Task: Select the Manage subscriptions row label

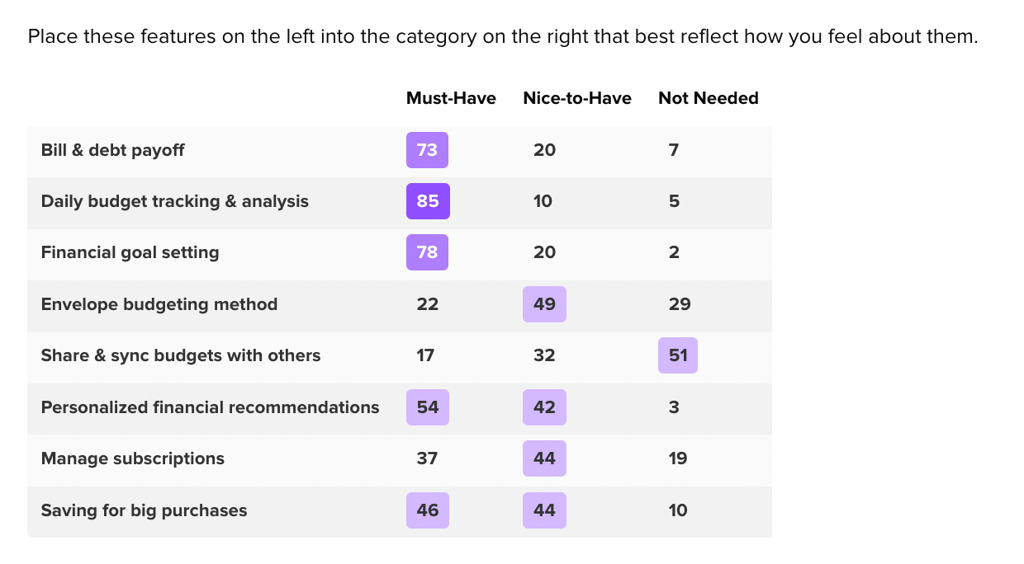Action: pyautogui.click(x=133, y=458)
